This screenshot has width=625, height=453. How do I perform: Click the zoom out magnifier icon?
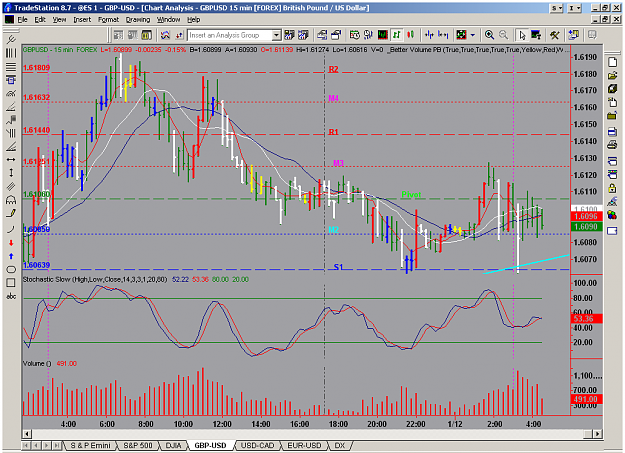[x=503, y=35]
